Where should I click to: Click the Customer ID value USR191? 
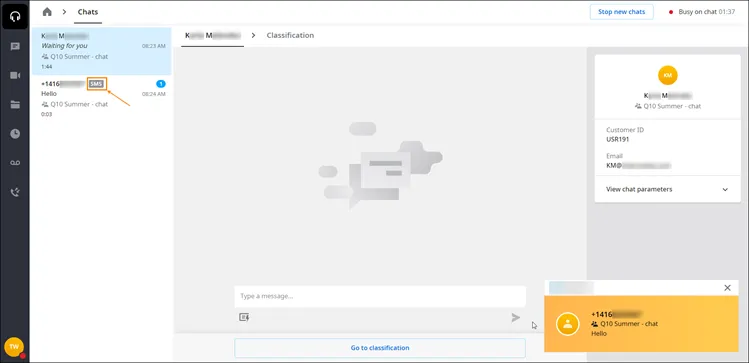tap(618, 140)
